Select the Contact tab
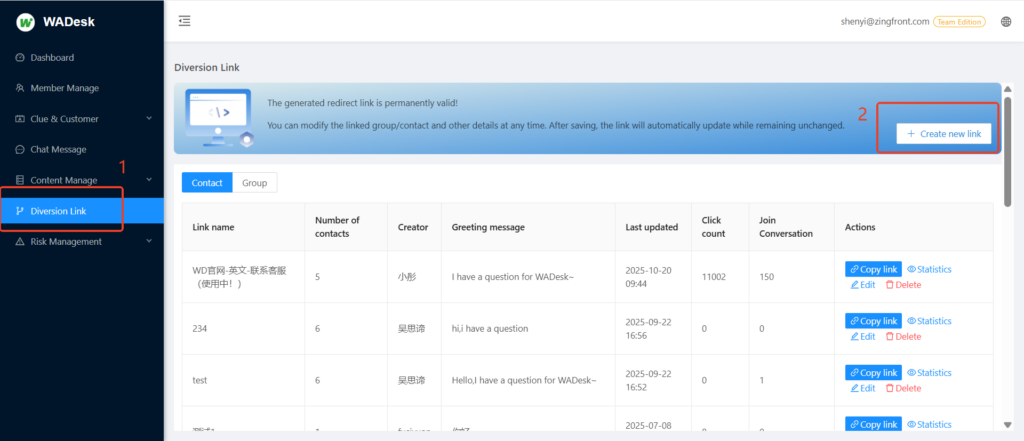Screen dimensions: 1024x441 (x=206, y=183)
